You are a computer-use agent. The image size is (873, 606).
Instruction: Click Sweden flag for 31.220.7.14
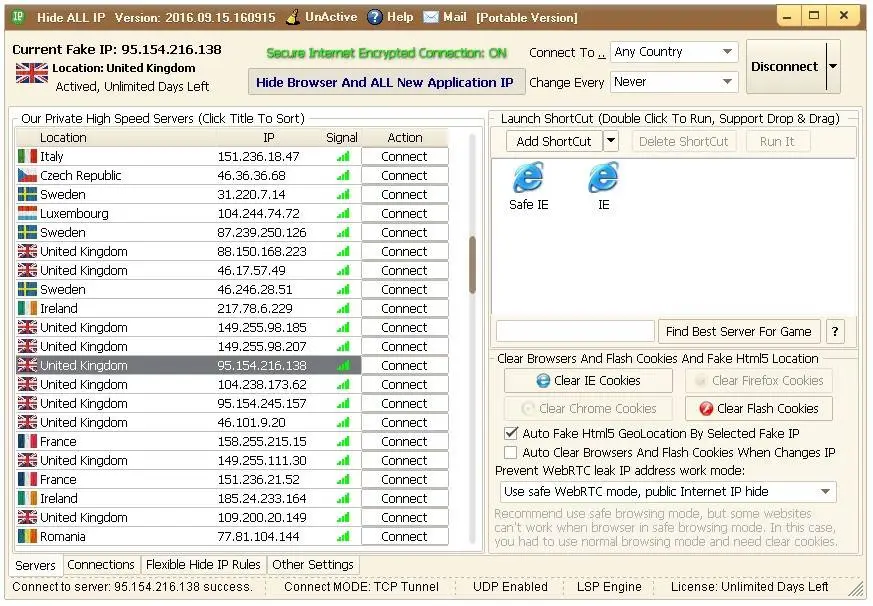click(x=27, y=194)
